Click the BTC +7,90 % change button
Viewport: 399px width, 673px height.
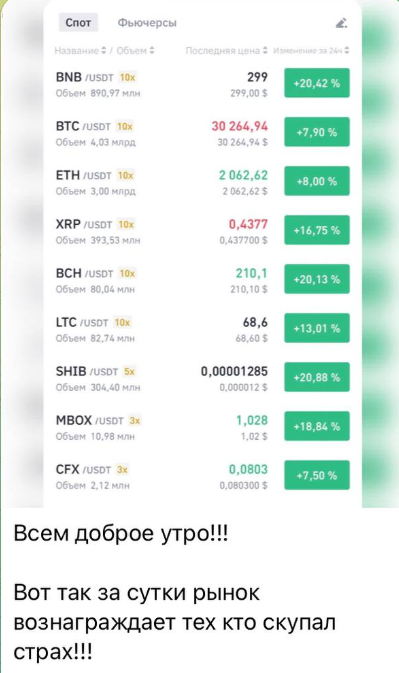(317, 132)
